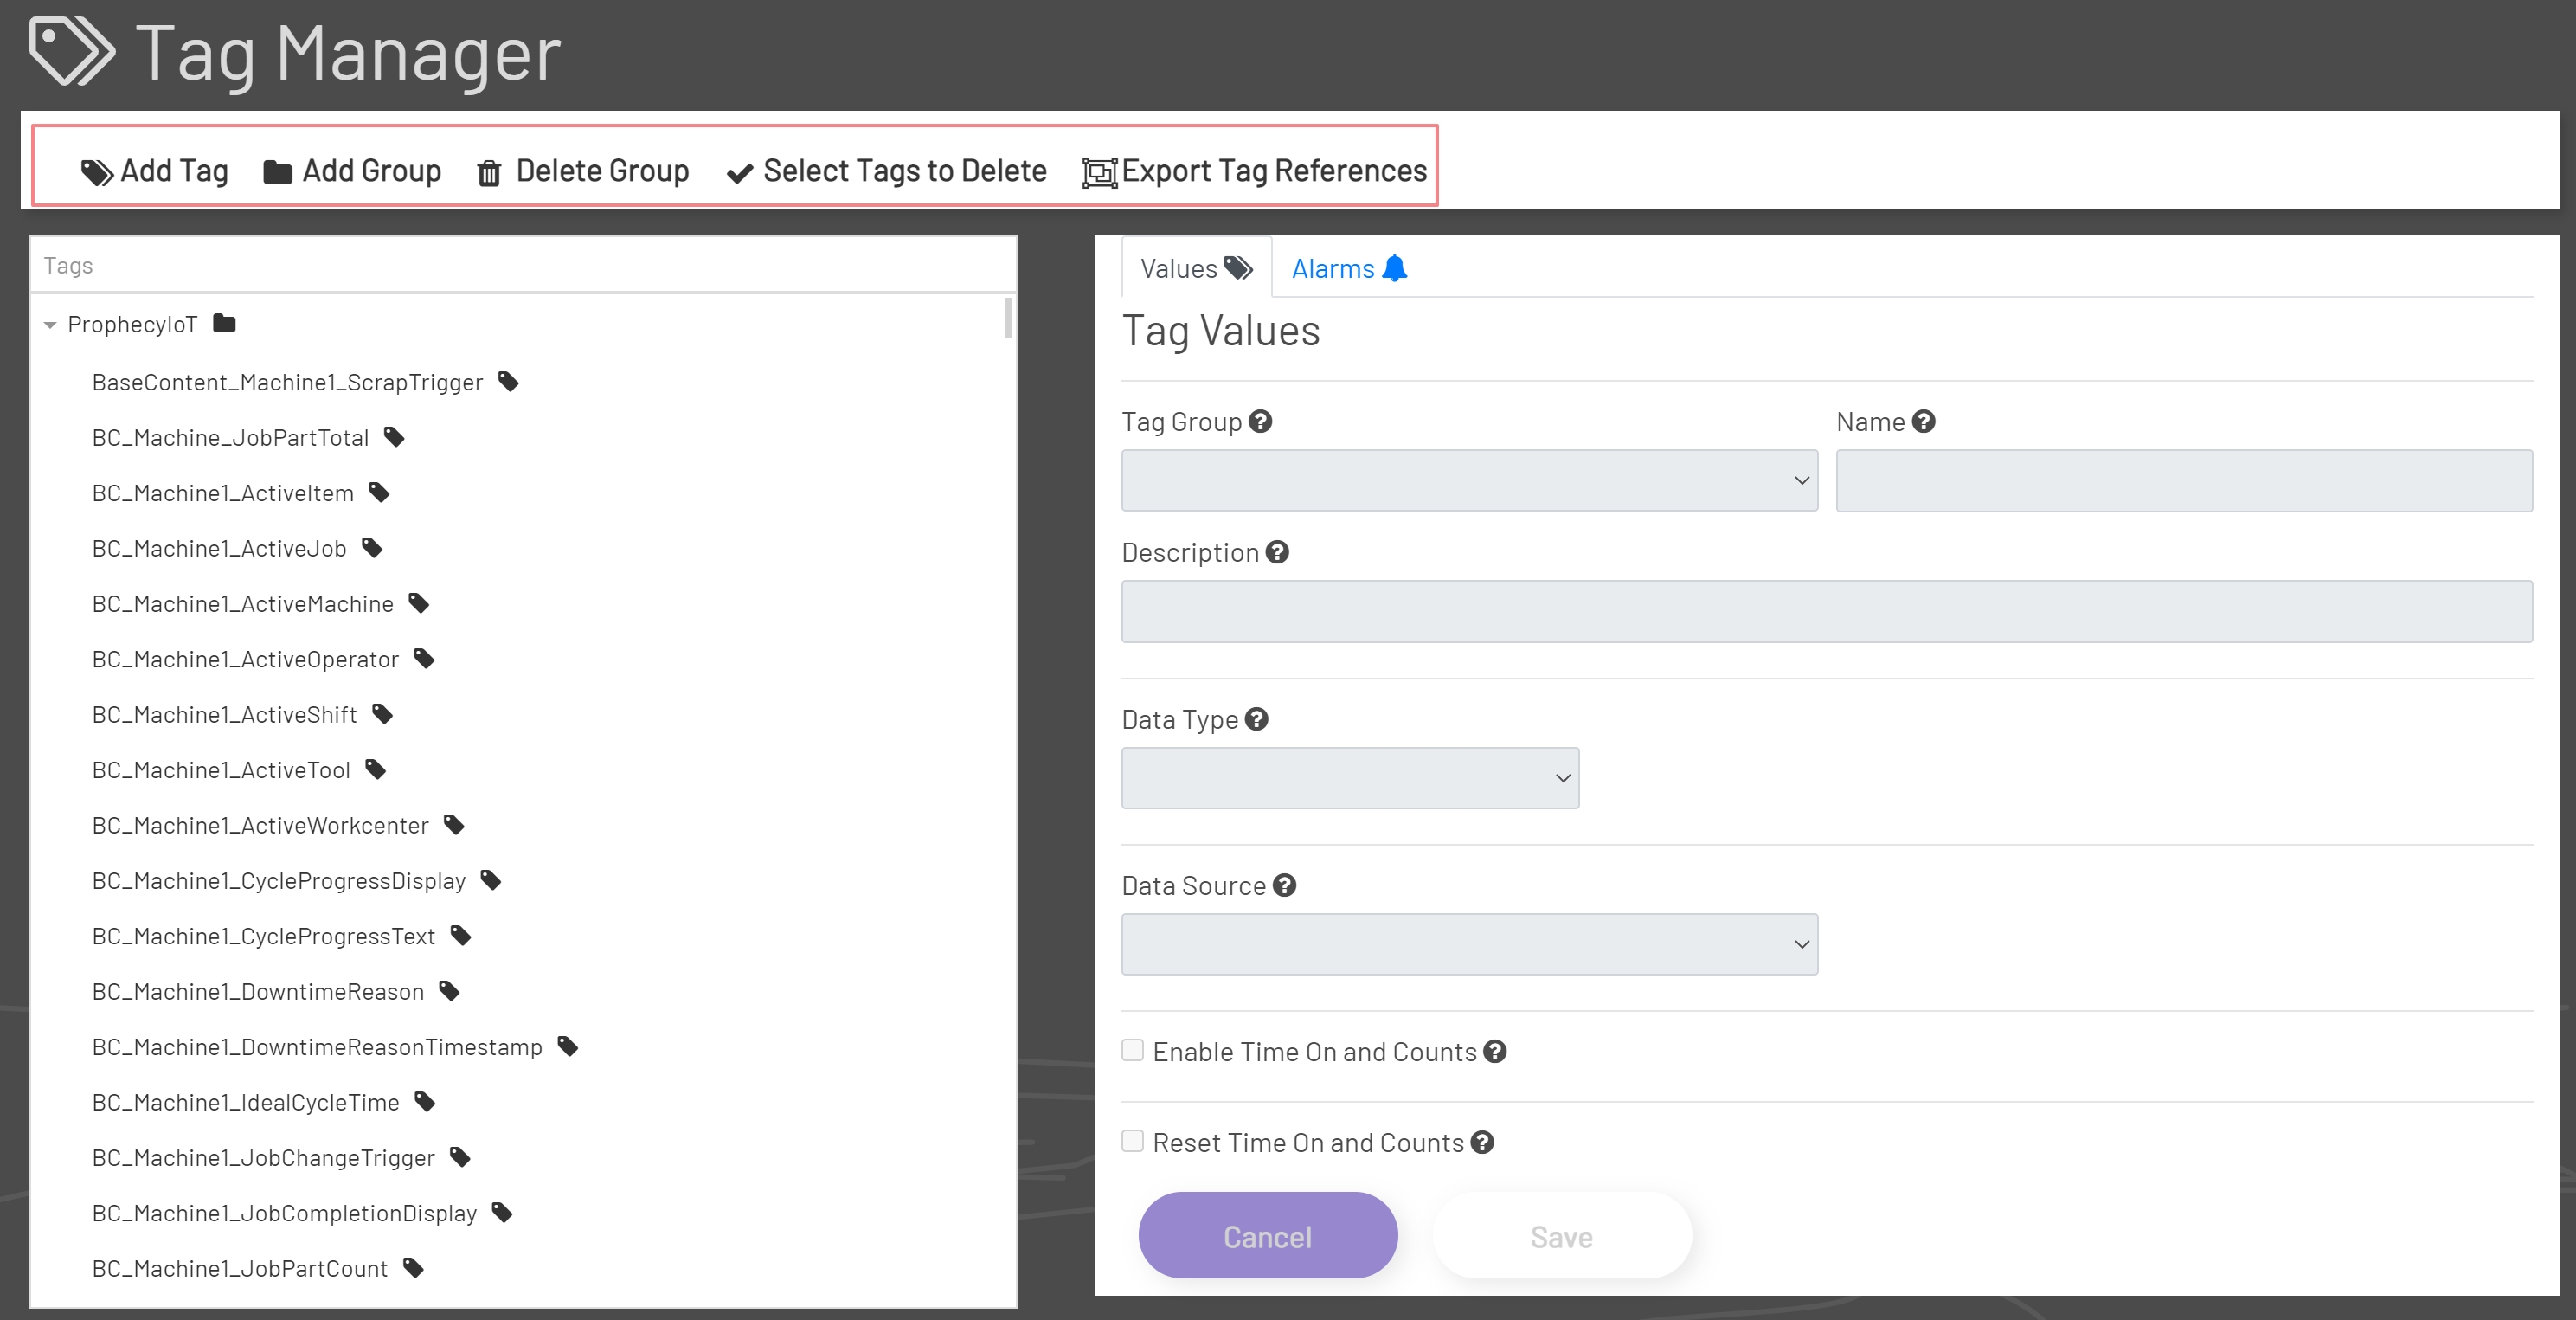Click the Cancel button

[x=1267, y=1235]
